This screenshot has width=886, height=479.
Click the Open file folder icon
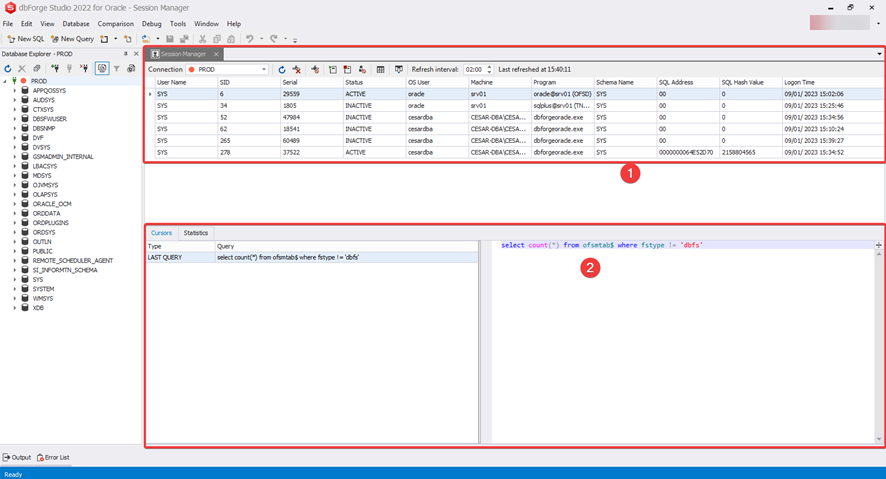point(146,39)
